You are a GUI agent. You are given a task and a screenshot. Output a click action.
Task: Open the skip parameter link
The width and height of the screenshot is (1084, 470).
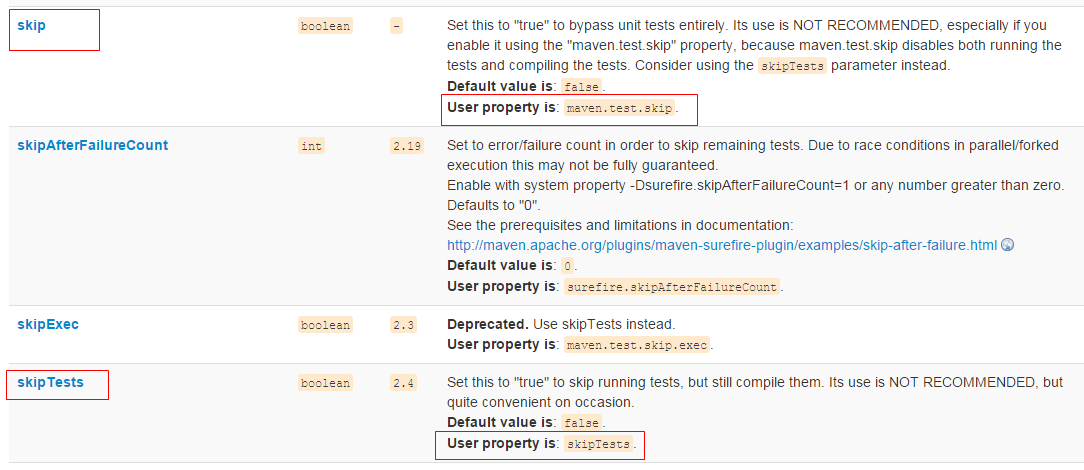[31, 26]
